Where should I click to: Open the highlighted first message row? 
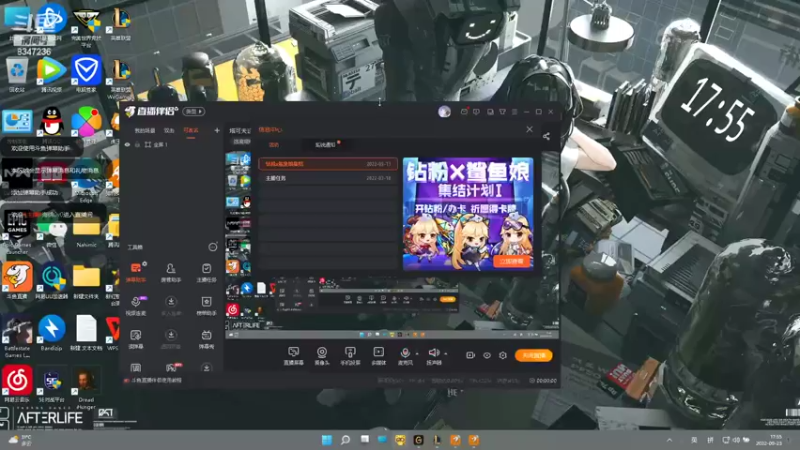click(328, 164)
